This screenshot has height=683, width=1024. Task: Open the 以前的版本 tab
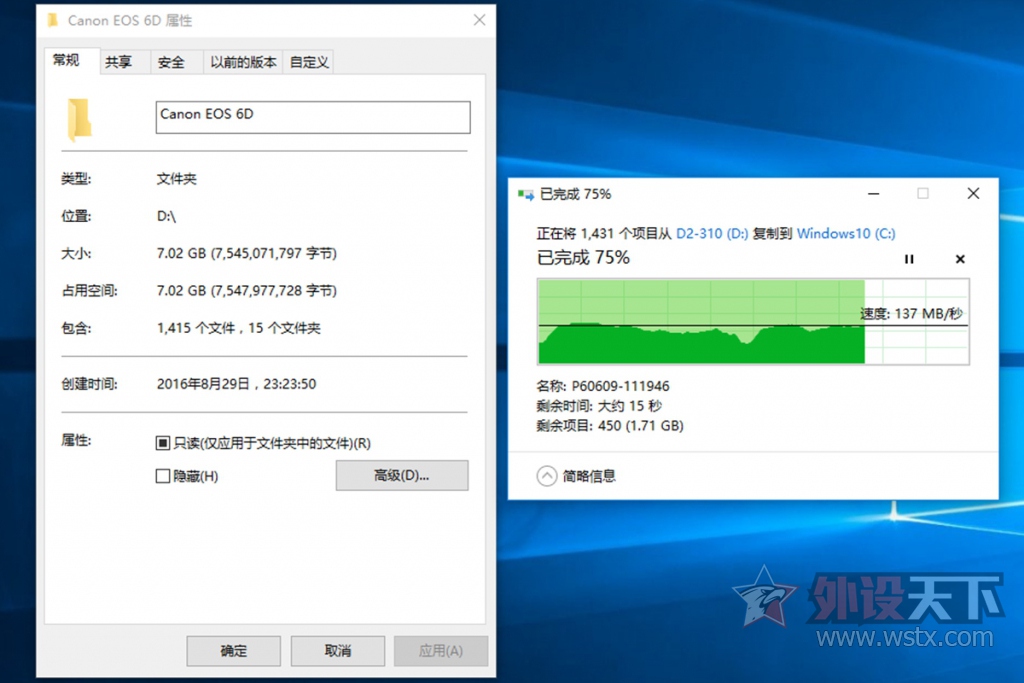(243, 62)
